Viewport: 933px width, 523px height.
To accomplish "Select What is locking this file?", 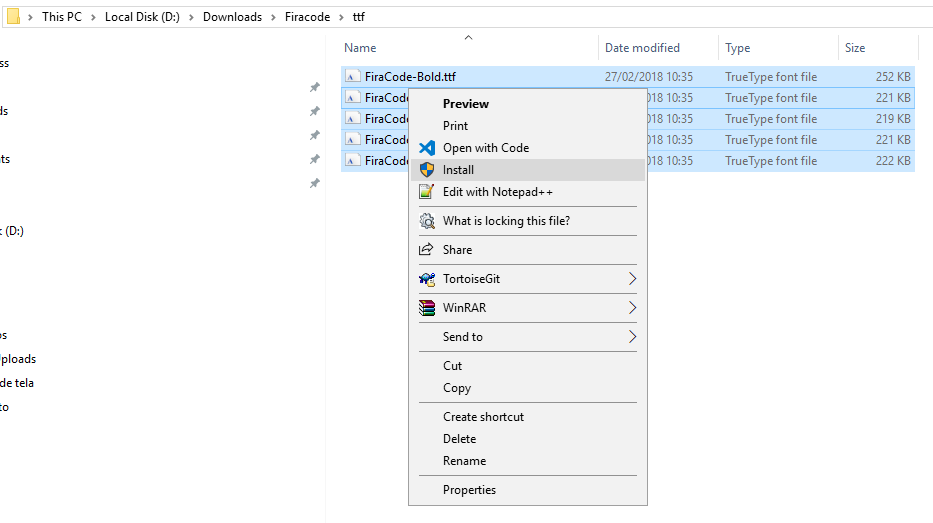I will 527,221.
